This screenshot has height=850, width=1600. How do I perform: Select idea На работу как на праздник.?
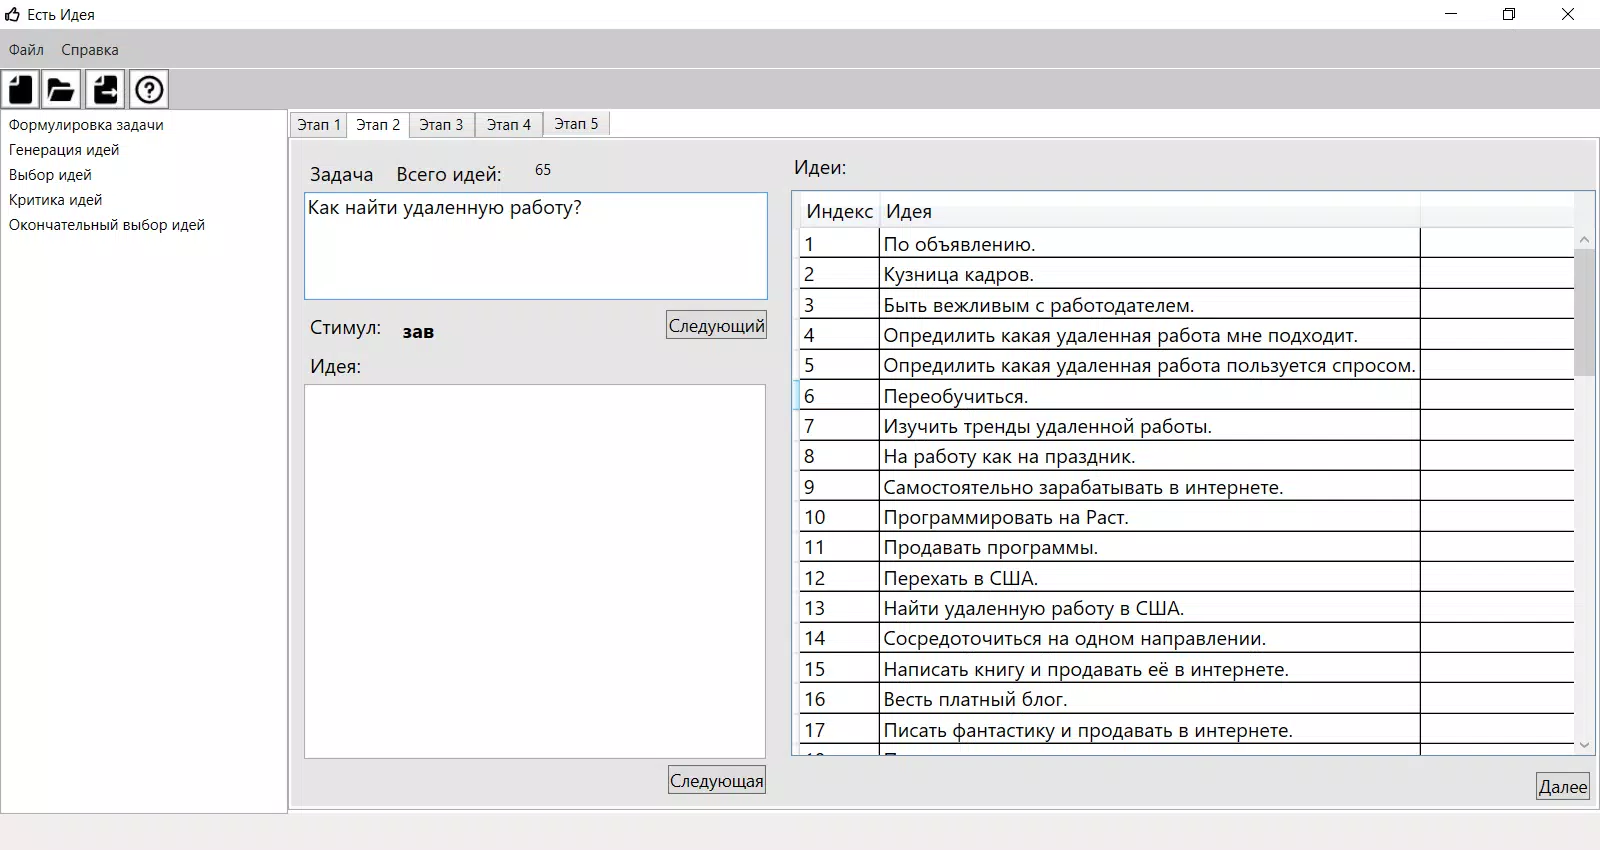click(x=1186, y=456)
